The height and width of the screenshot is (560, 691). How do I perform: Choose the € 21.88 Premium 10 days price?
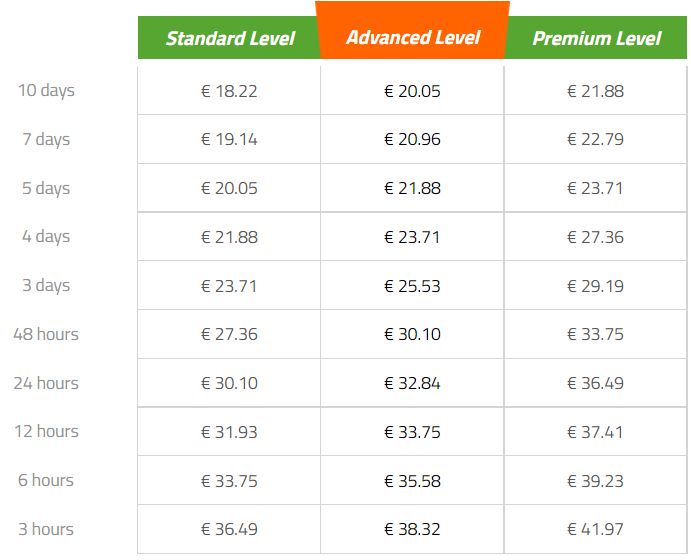[x=595, y=91]
